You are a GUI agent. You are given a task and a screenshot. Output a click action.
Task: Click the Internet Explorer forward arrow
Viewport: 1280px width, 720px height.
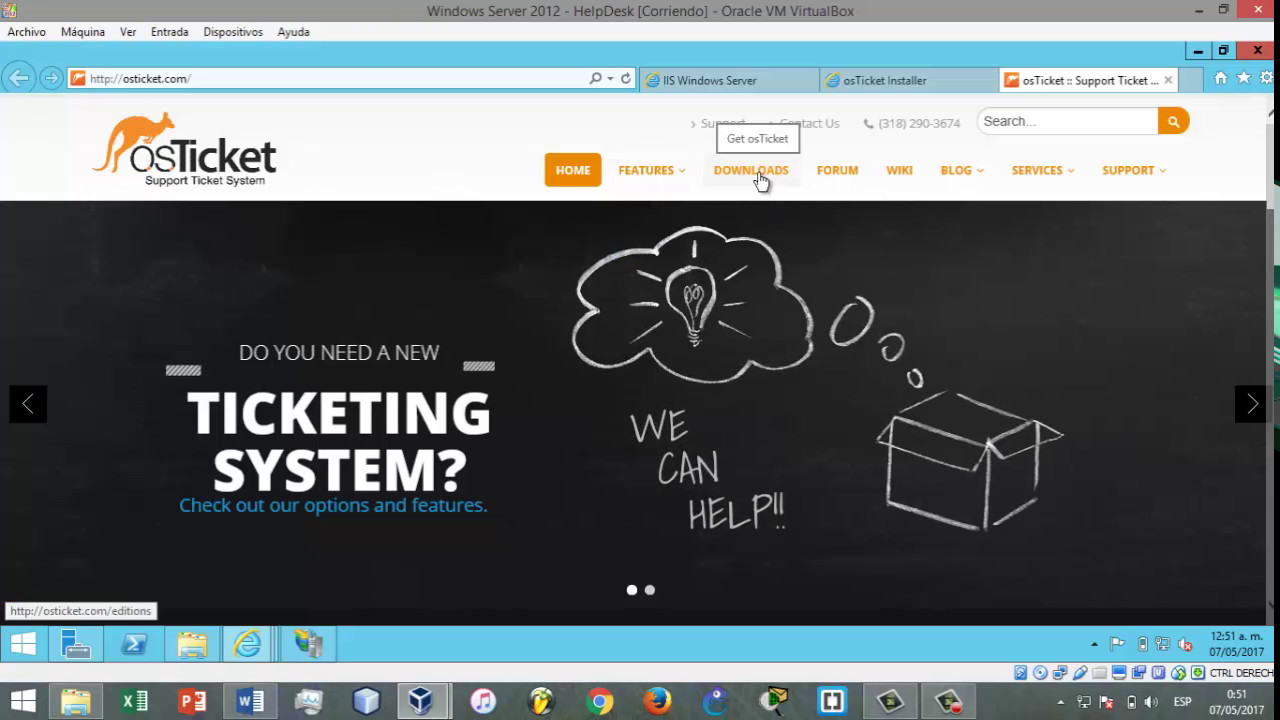point(51,78)
